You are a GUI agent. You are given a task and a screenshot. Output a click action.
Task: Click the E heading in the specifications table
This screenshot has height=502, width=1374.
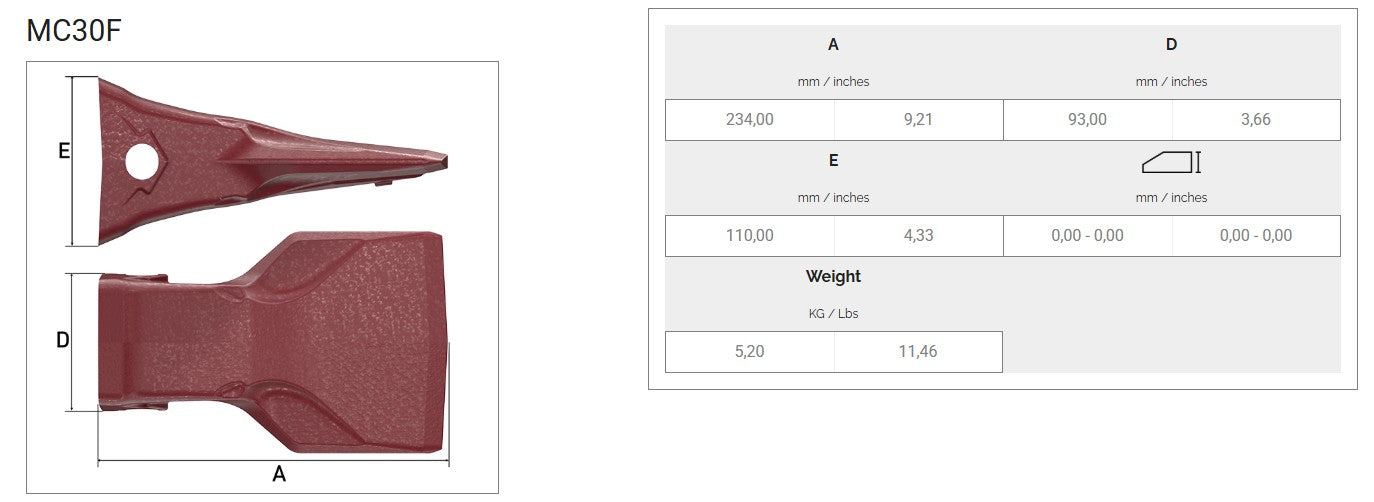pyautogui.click(x=833, y=160)
